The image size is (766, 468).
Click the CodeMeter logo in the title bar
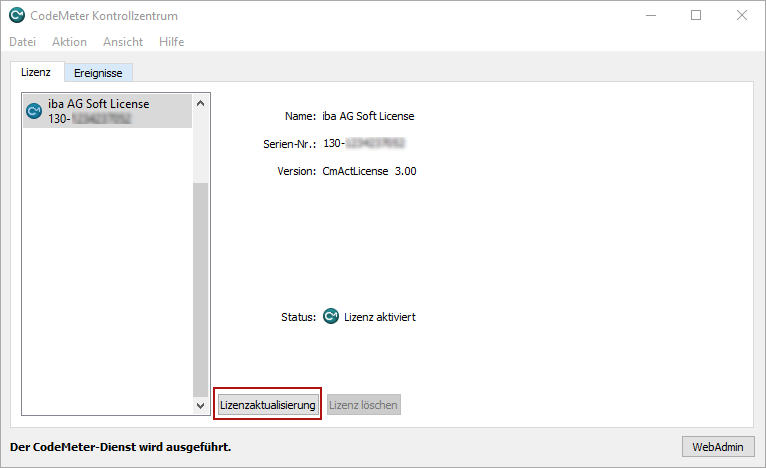pyautogui.click(x=17, y=15)
